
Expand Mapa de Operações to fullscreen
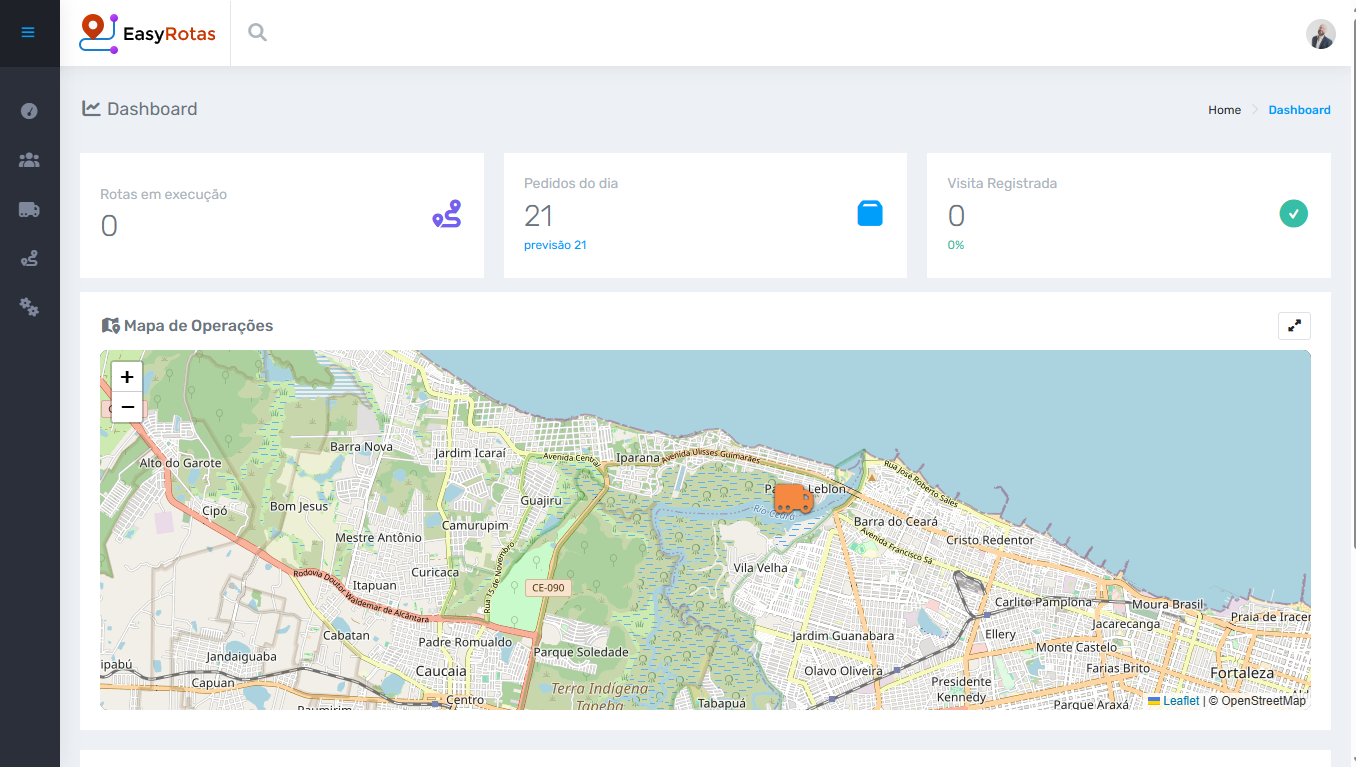coord(1294,325)
